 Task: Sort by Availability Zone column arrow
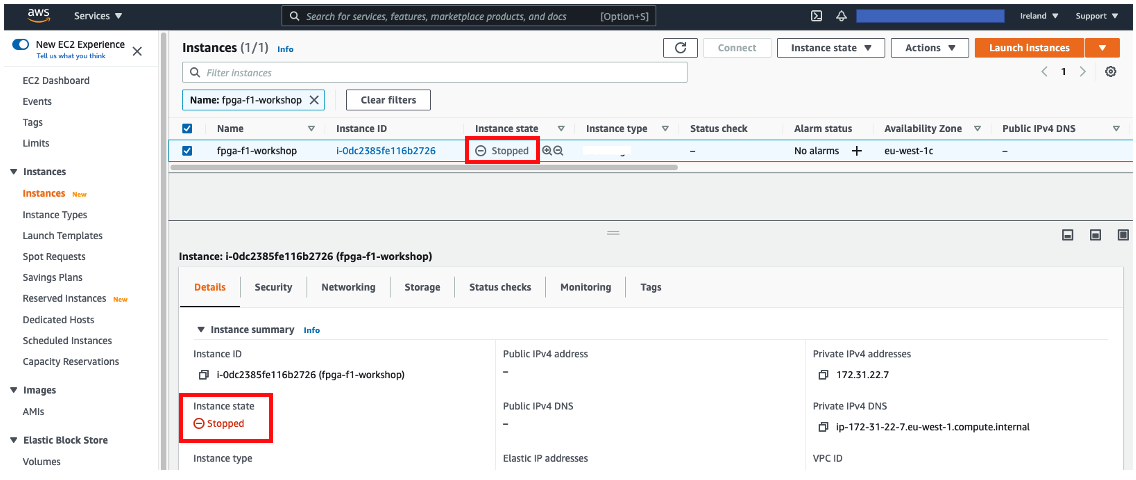[x=977, y=129]
